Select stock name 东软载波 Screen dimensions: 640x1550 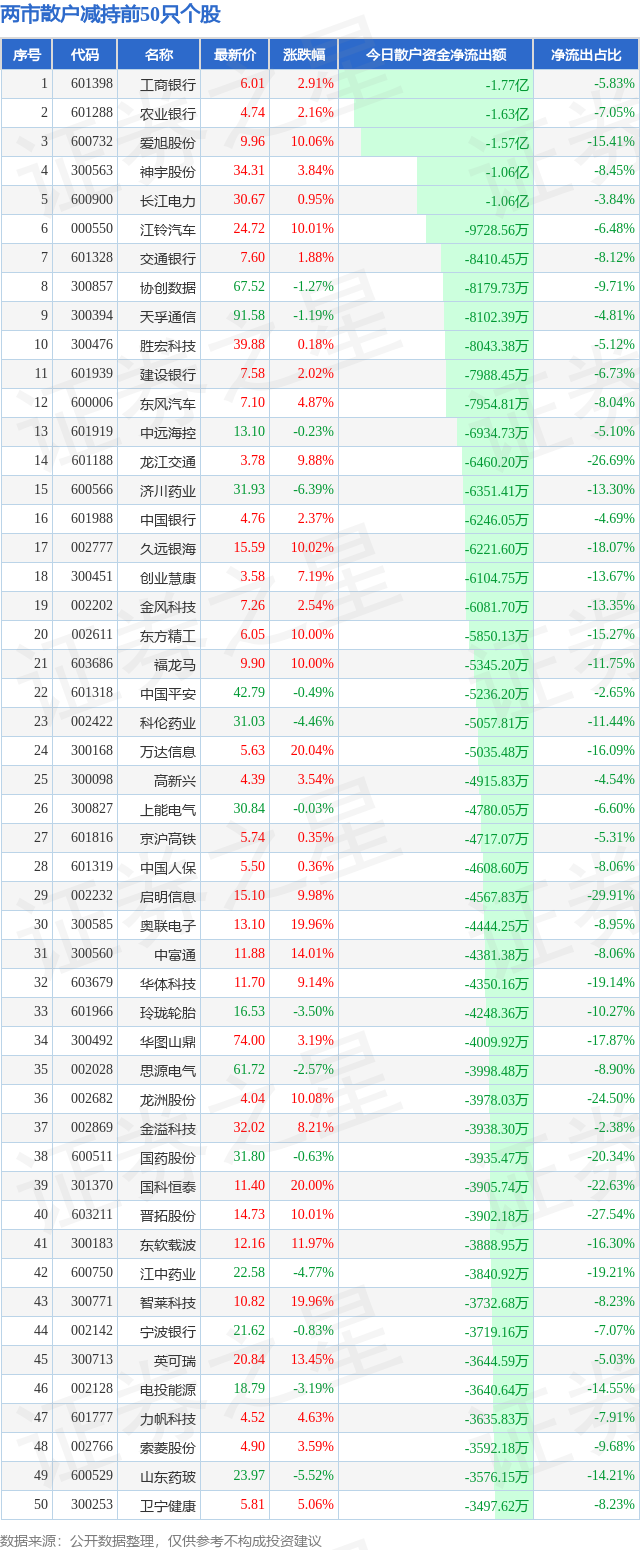click(168, 1245)
